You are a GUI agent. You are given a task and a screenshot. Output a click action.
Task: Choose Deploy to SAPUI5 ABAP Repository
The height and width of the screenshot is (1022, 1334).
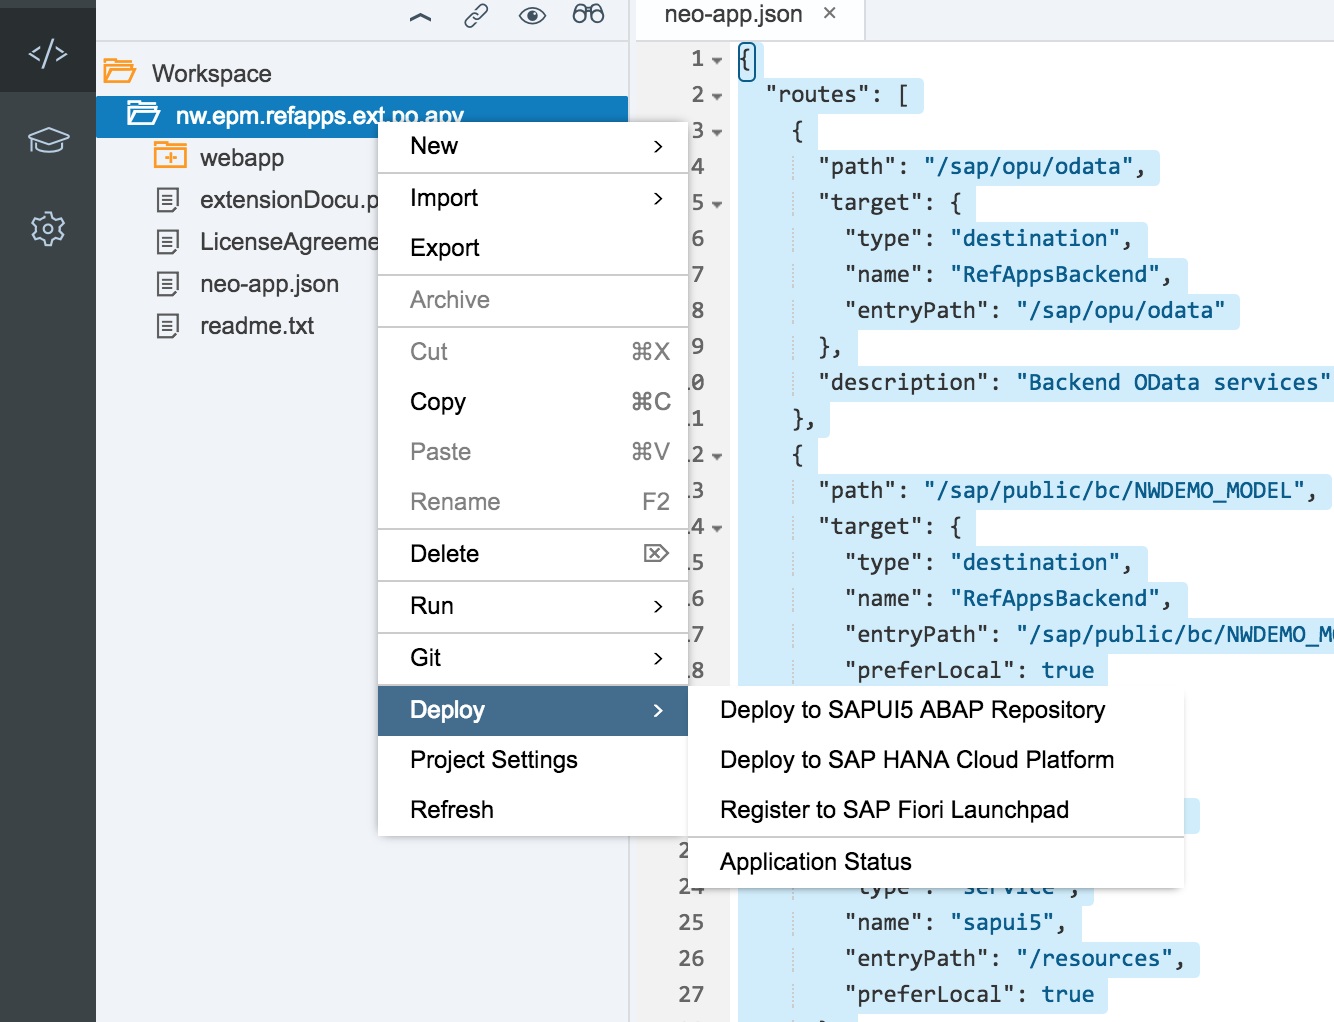pyautogui.click(x=936, y=710)
